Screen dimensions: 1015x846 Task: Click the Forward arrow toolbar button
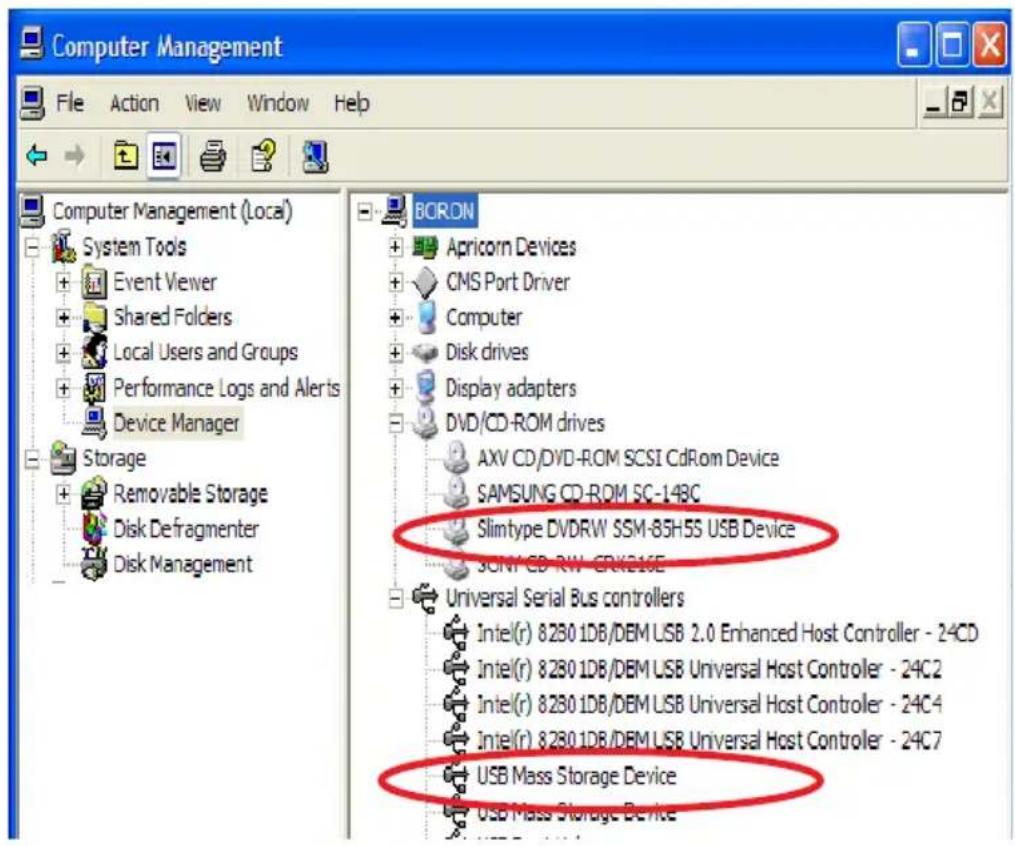click(x=74, y=156)
